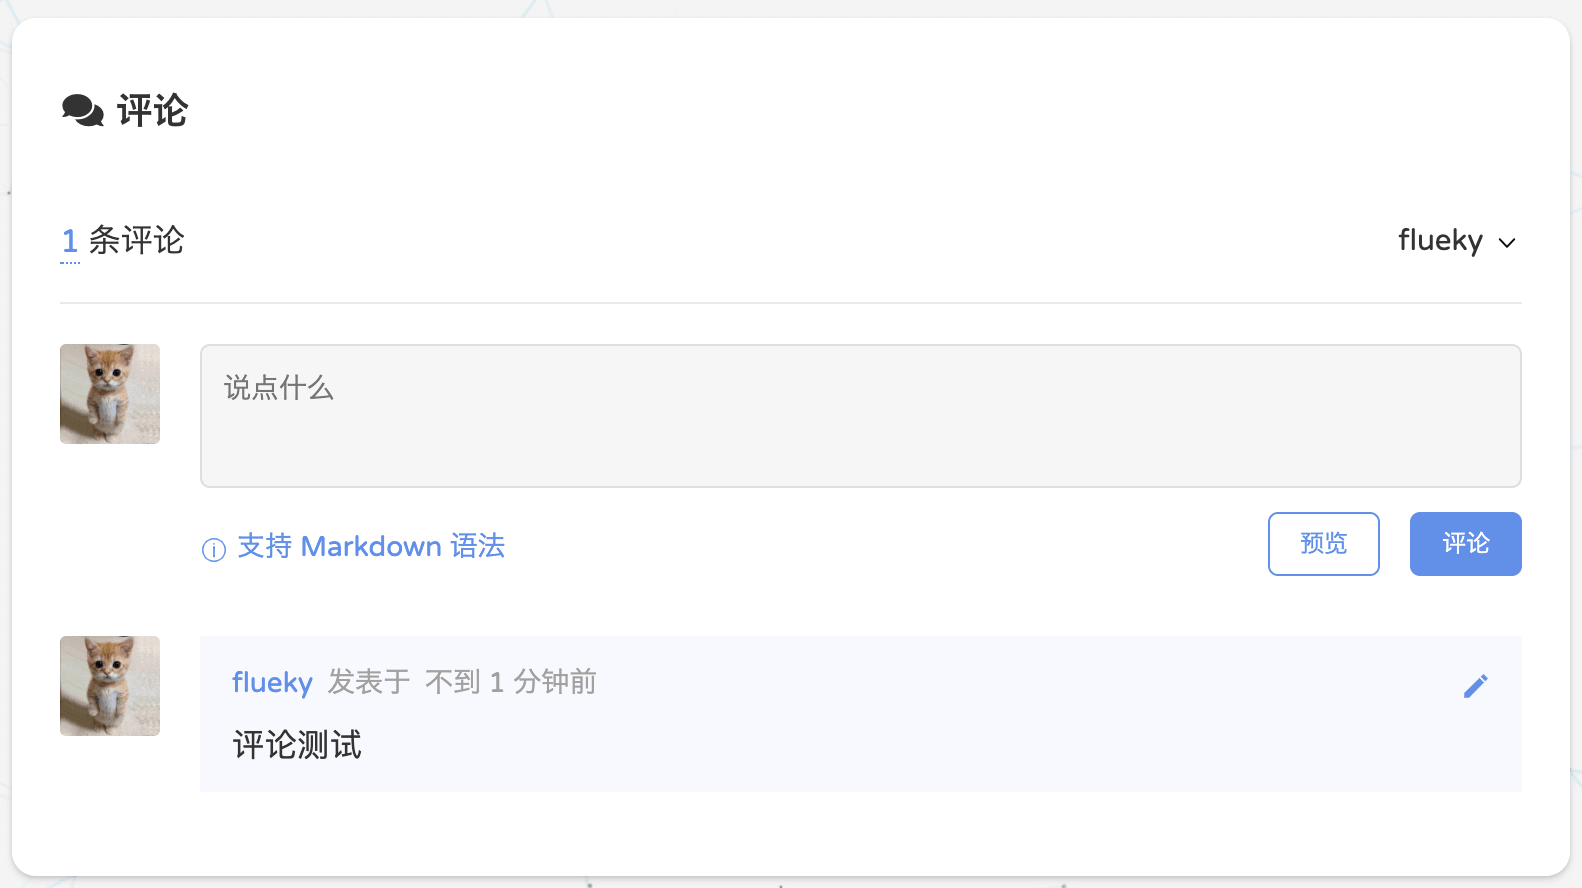The image size is (1582, 888).
Task: Submit with the blue 评论 button
Action: (x=1465, y=544)
